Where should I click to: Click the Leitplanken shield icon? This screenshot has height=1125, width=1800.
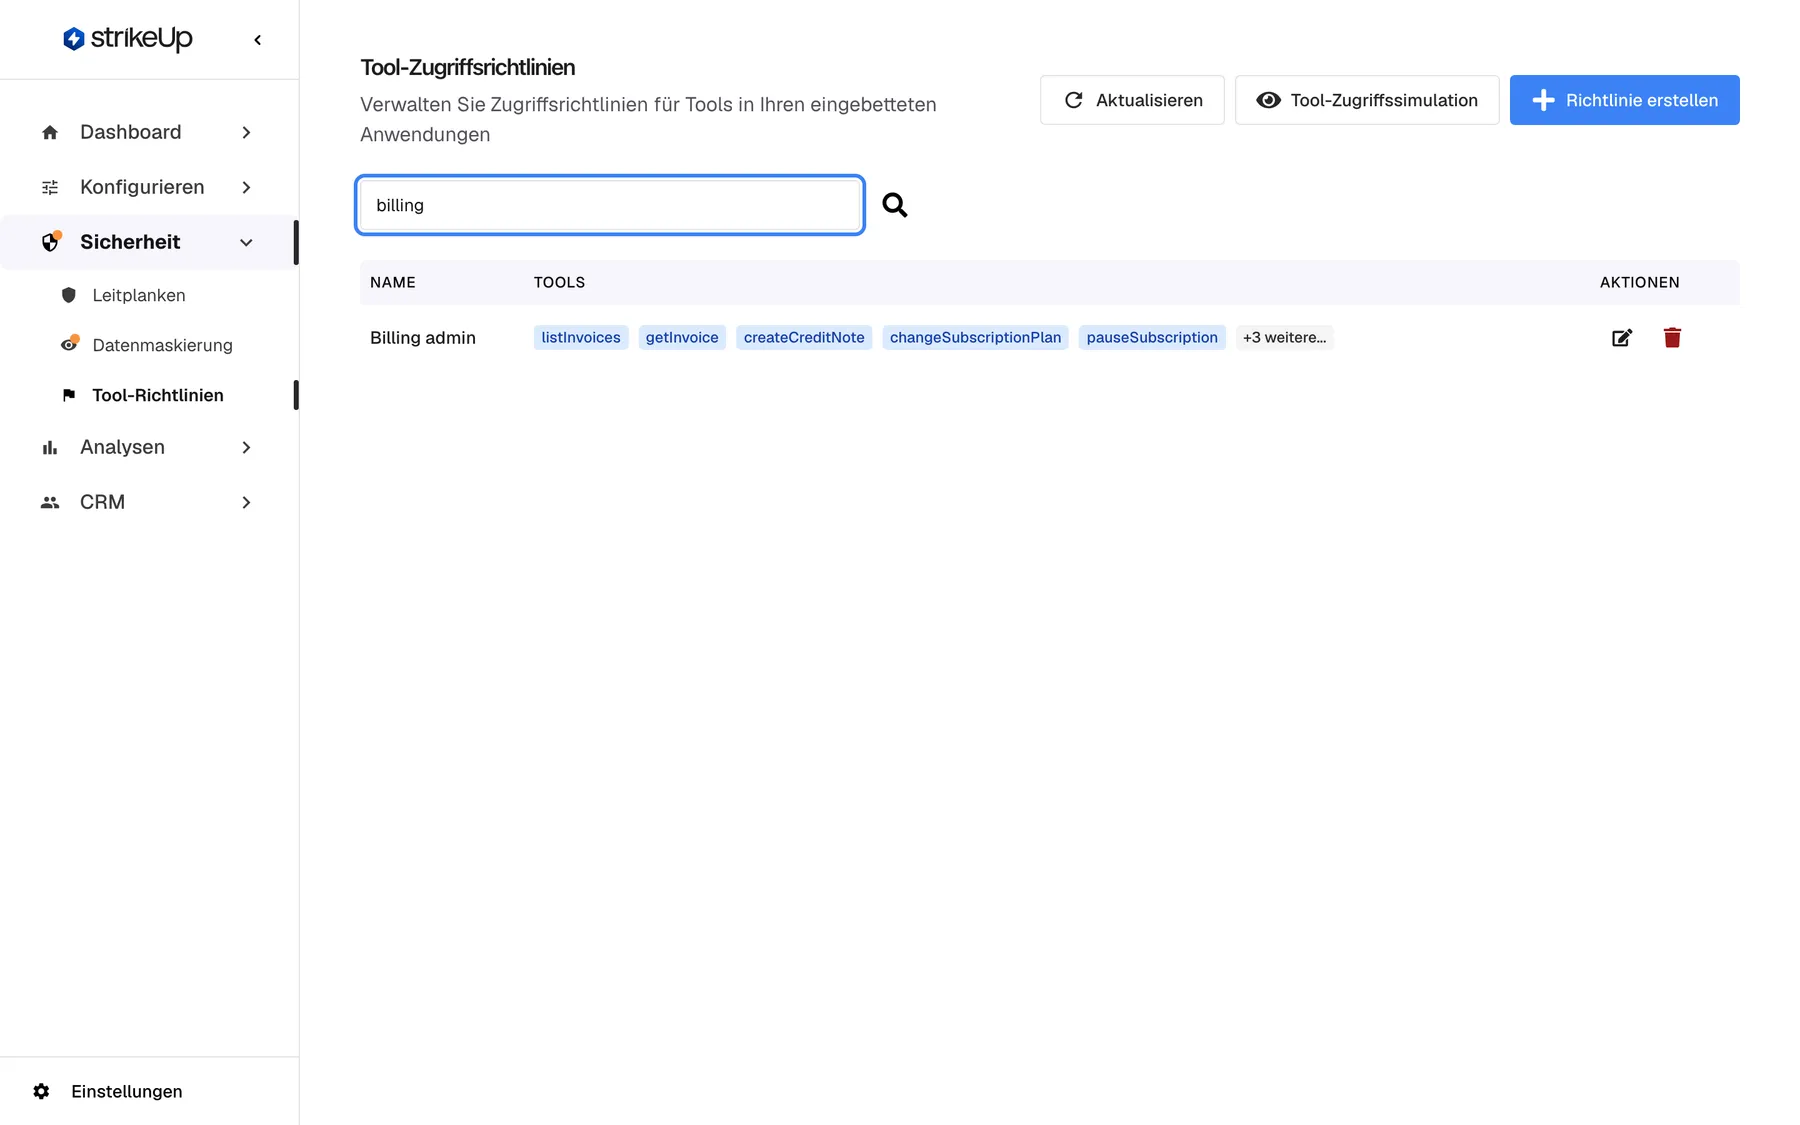click(69, 295)
